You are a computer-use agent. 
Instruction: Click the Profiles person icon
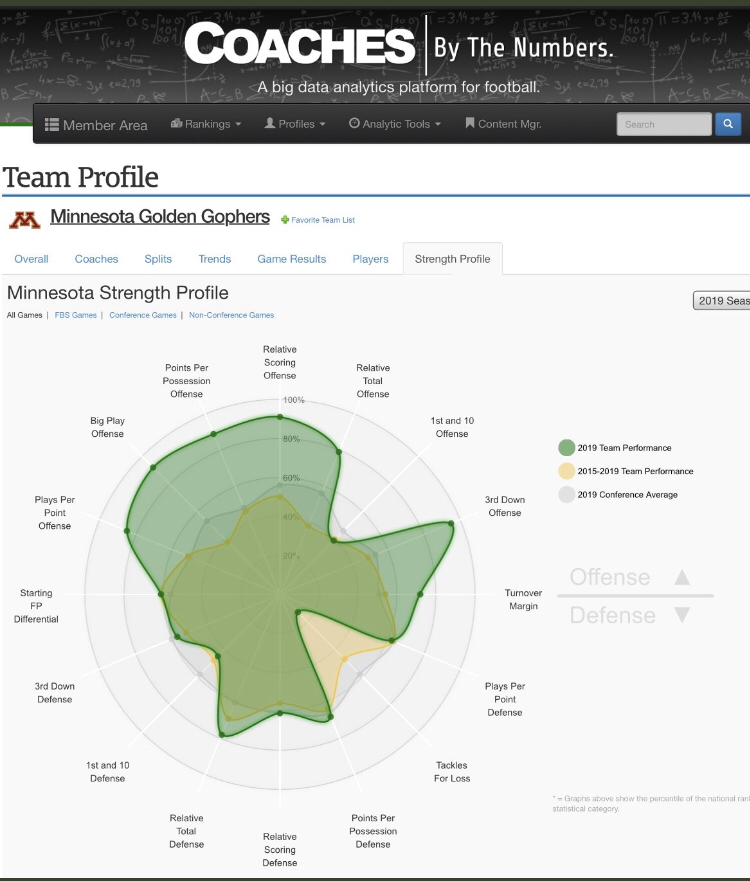click(270, 123)
